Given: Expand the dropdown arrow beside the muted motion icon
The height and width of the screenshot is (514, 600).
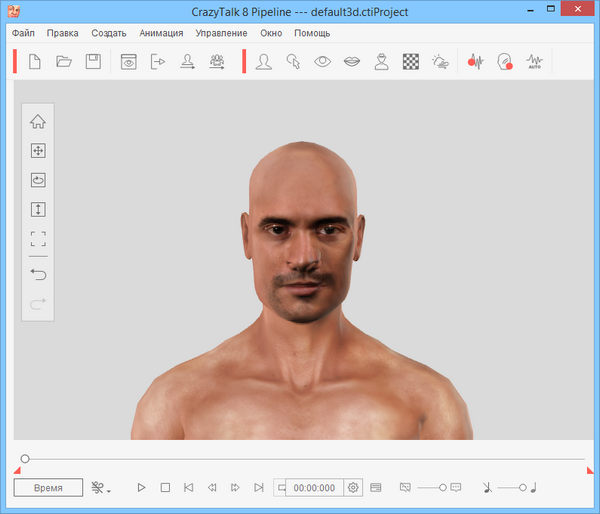Looking at the screenshot, I should pos(108,490).
